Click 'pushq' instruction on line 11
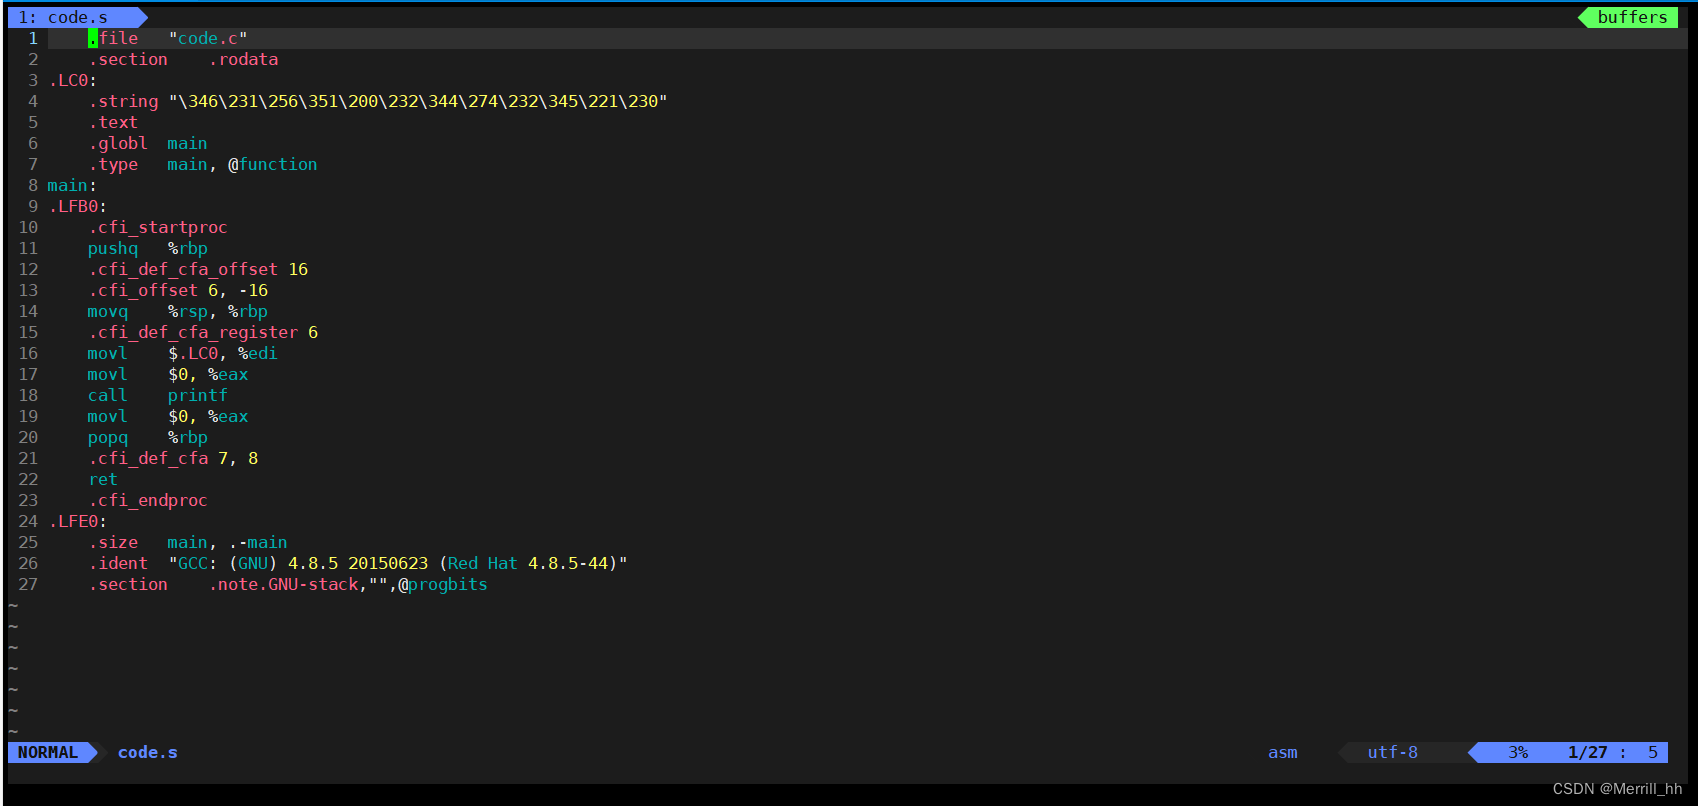 (113, 248)
